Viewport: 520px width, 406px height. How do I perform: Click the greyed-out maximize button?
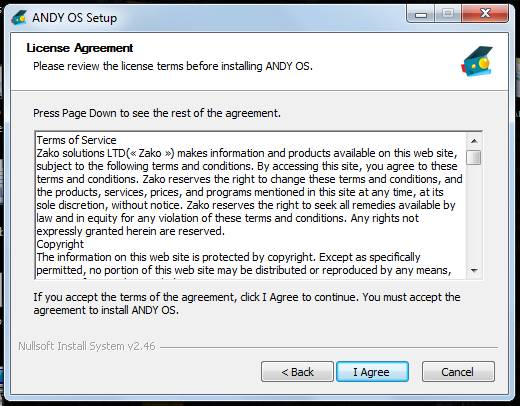[448, 14]
